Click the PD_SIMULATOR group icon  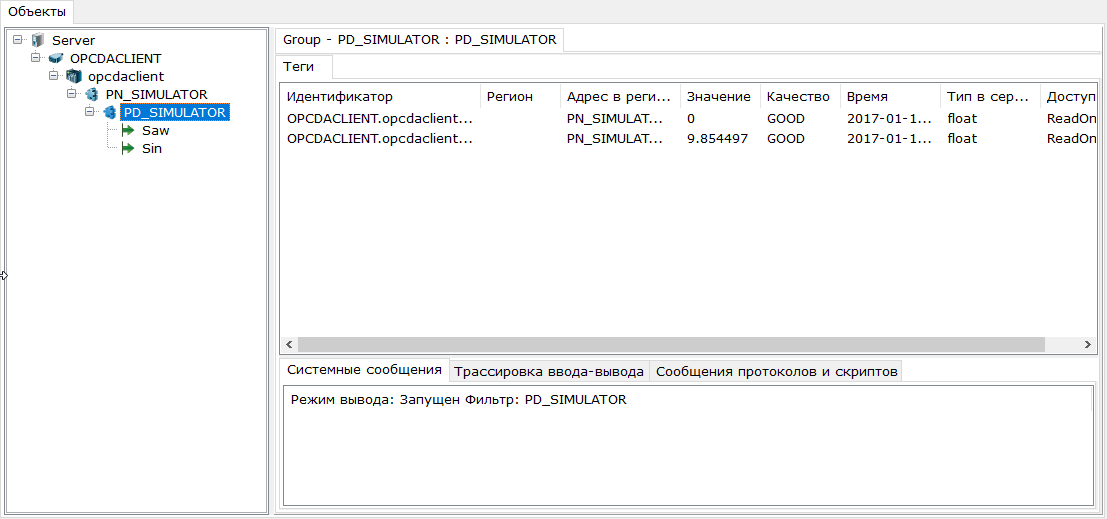[x=109, y=112]
